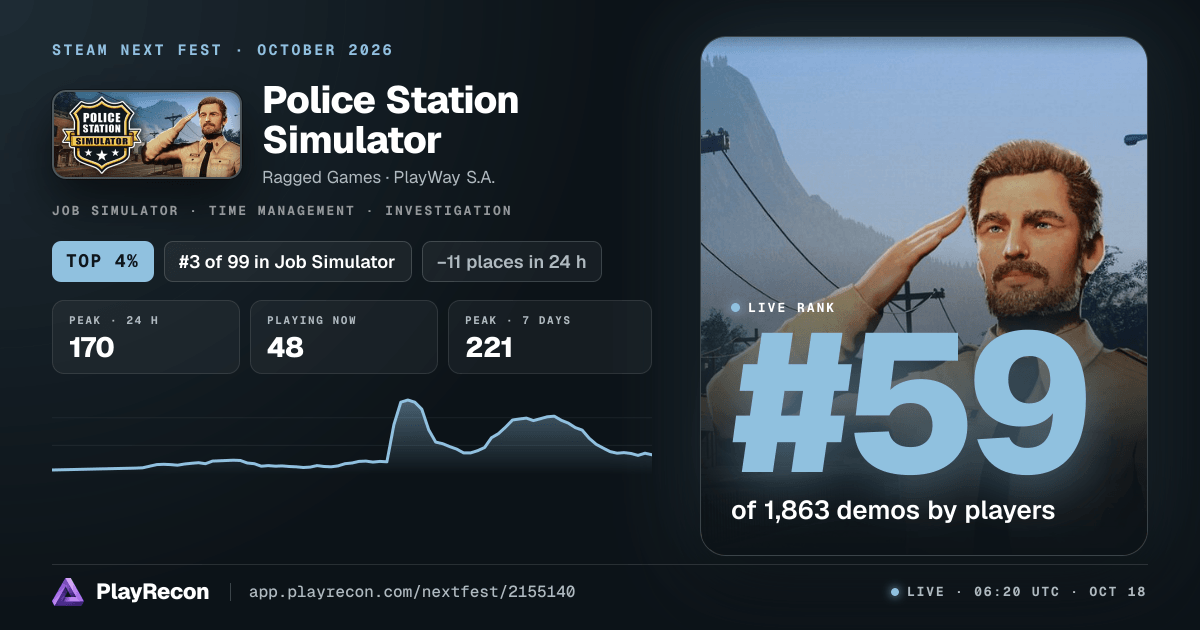Click the STEAM NEXT FEST · OCTOBER 2026 header
1200x630 pixels.
click(223, 50)
